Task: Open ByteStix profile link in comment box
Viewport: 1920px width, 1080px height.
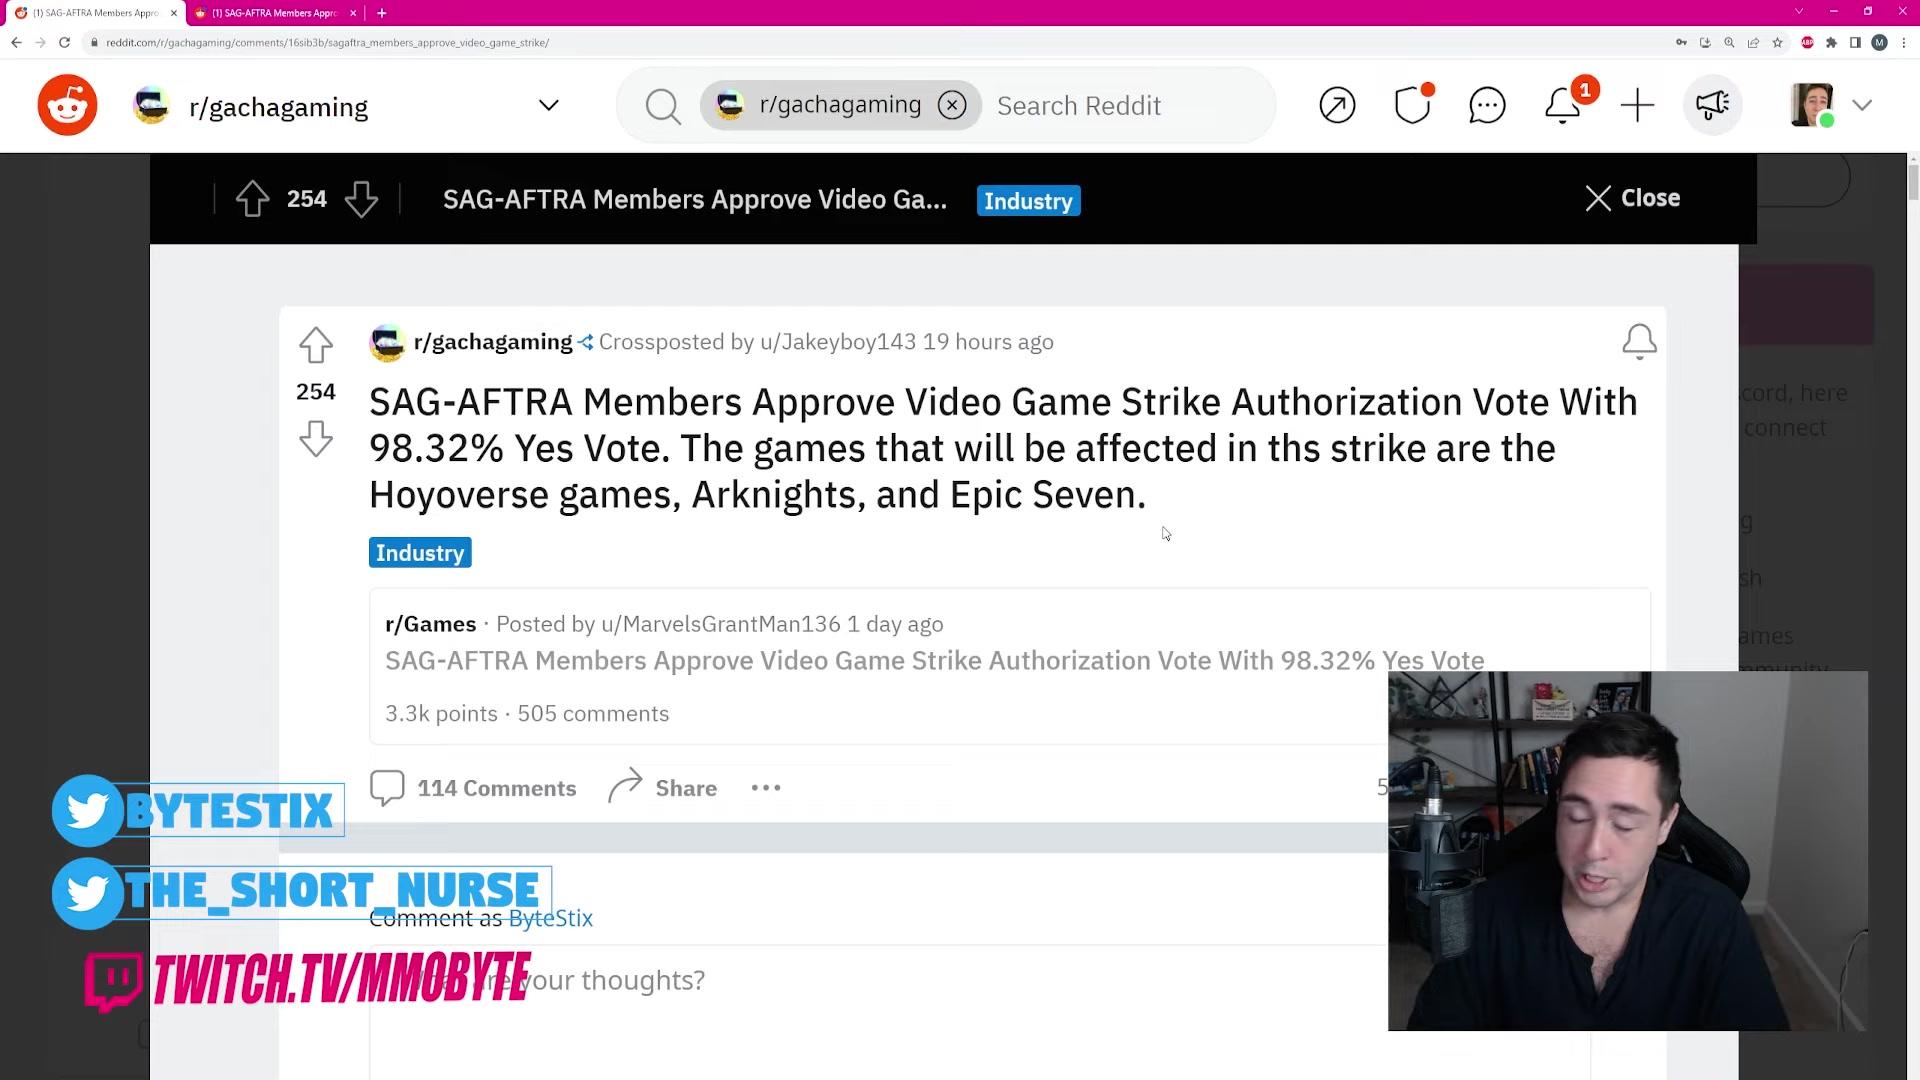Action: tap(551, 918)
